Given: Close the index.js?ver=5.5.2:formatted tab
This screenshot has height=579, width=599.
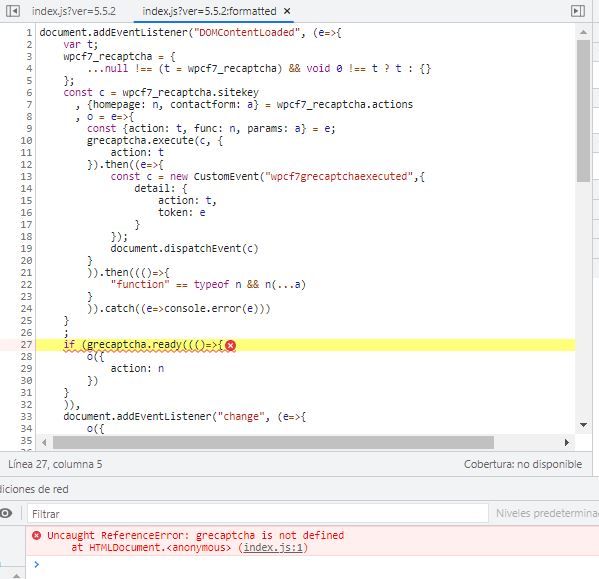Looking at the screenshot, I should [287, 11].
